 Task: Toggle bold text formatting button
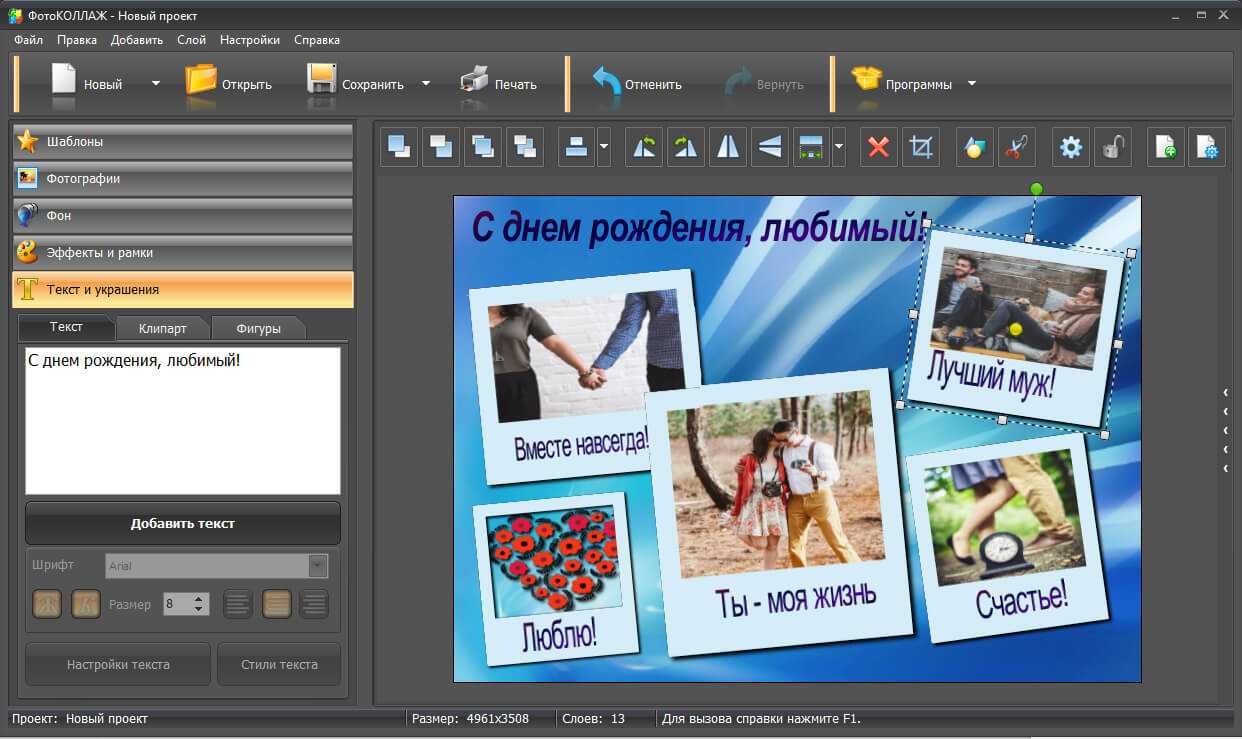[x=47, y=604]
